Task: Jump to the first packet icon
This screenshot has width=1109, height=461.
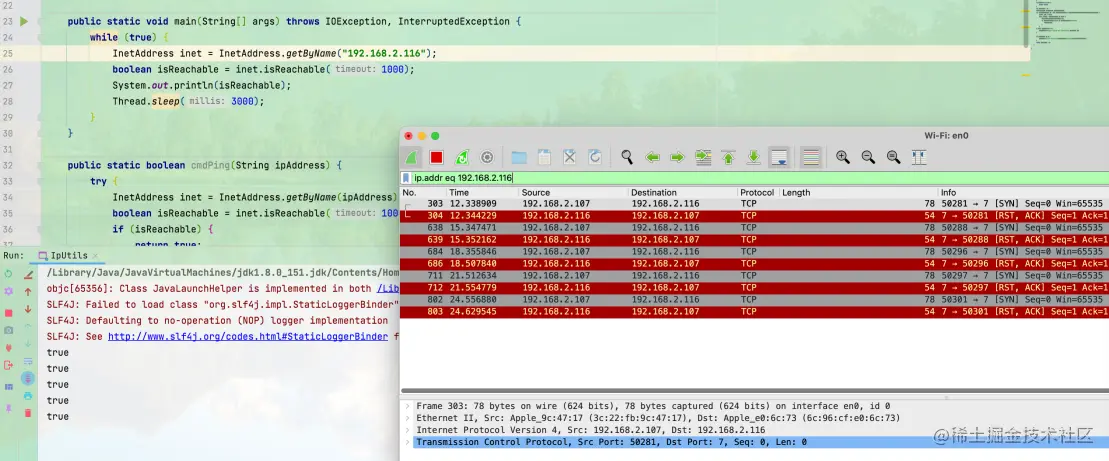Action: pos(728,157)
